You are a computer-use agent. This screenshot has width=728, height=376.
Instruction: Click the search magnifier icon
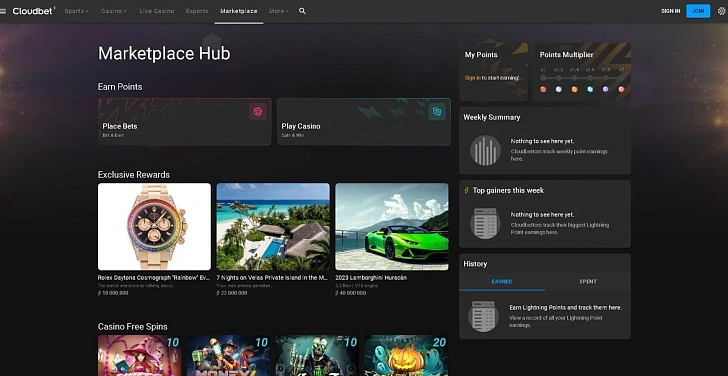pos(302,11)
